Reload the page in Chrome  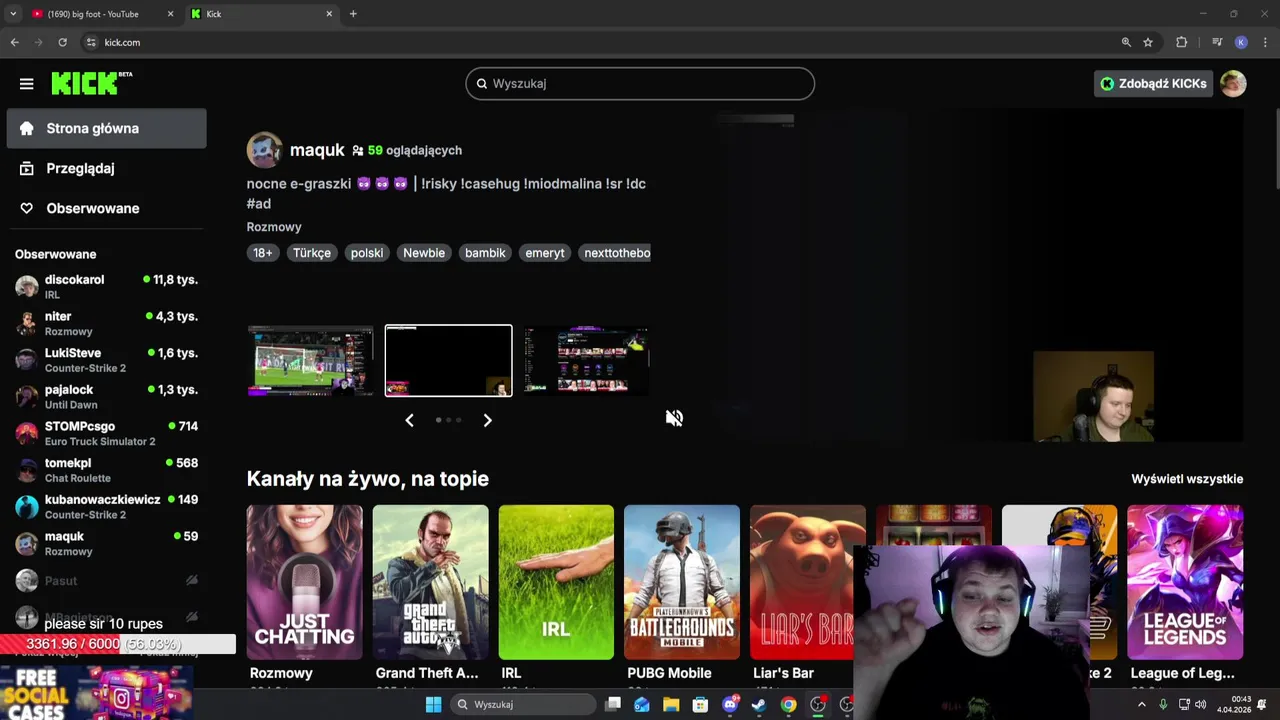62,42
